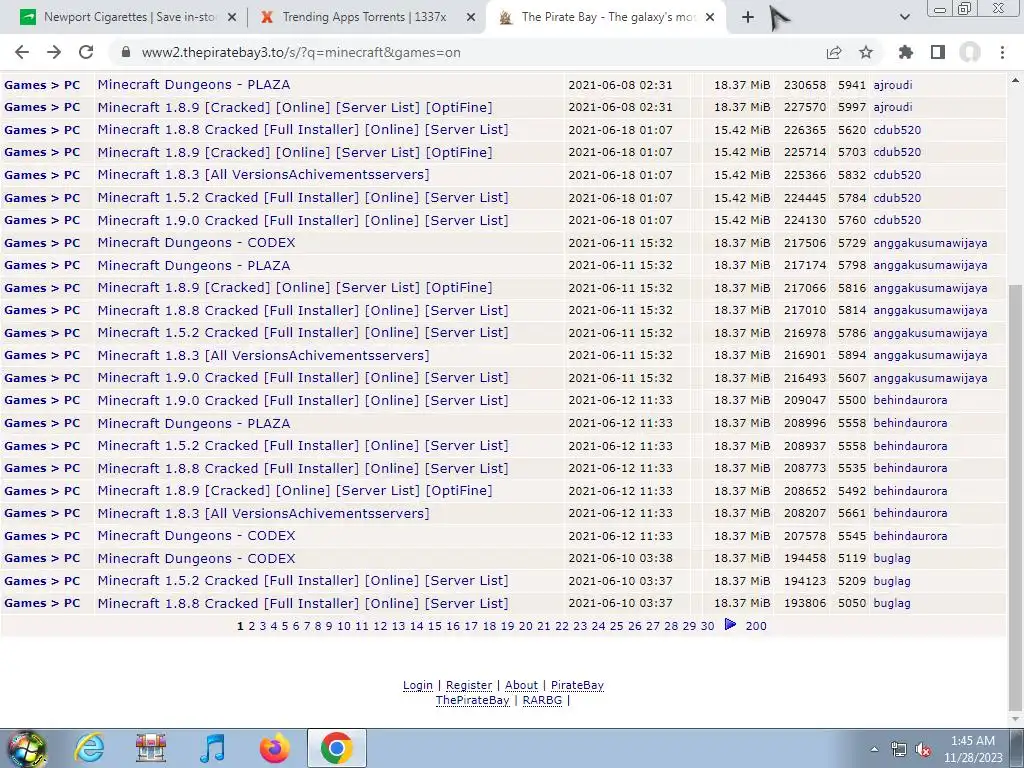Click the scrollbar down arrow
Viewport: 1024px width, 768px height.
[1015, 719]
